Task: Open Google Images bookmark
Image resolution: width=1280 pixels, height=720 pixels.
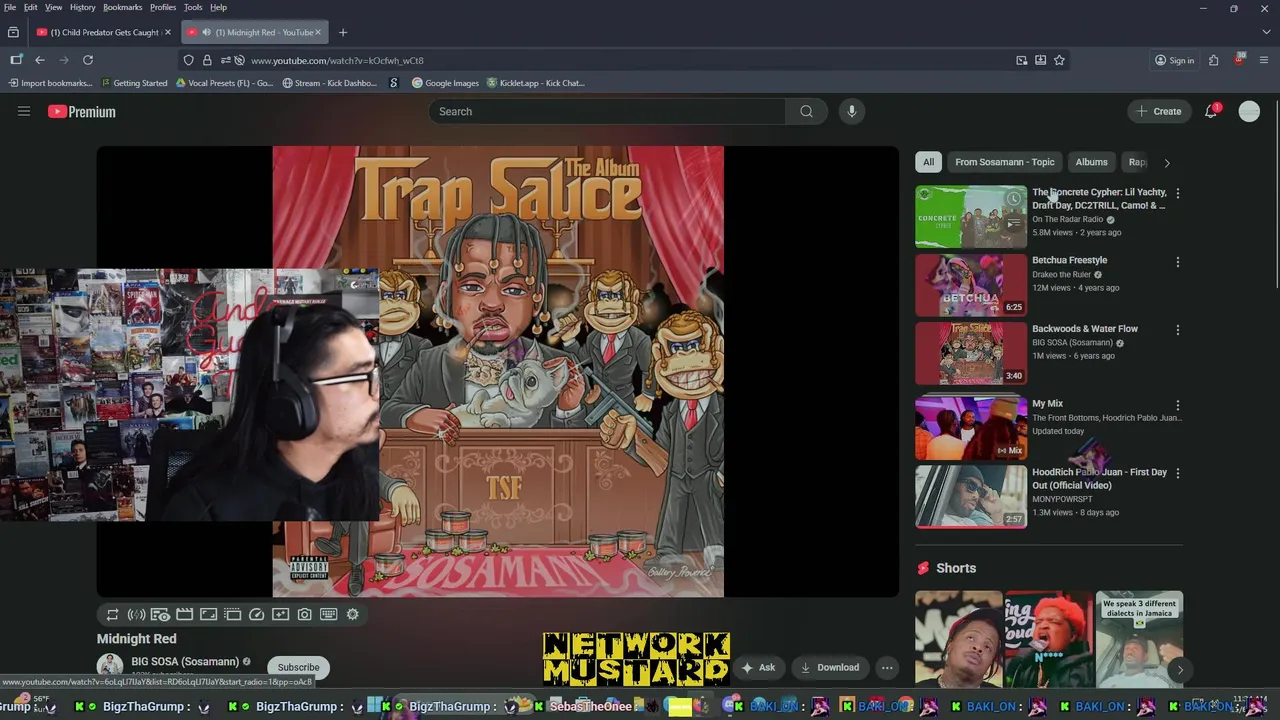Action: point(446,83)
